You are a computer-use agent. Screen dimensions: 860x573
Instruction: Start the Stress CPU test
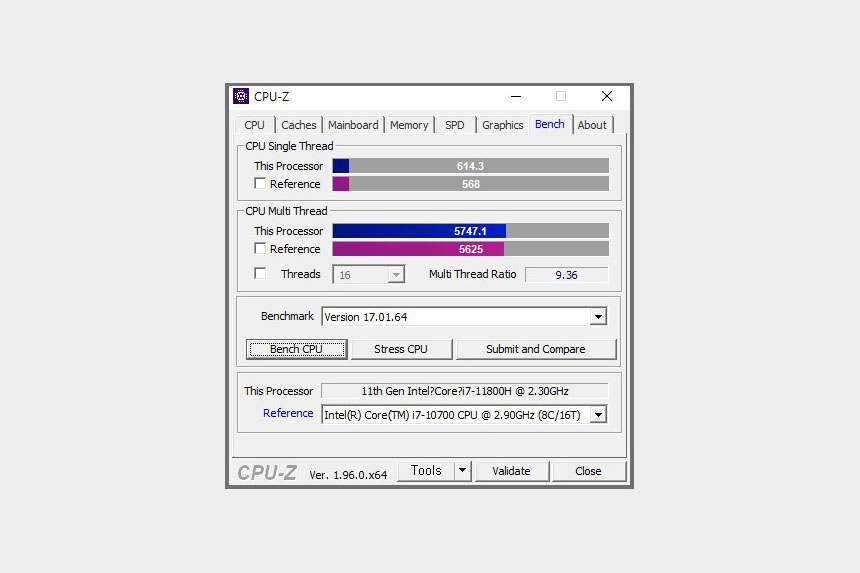coord(401,349)
